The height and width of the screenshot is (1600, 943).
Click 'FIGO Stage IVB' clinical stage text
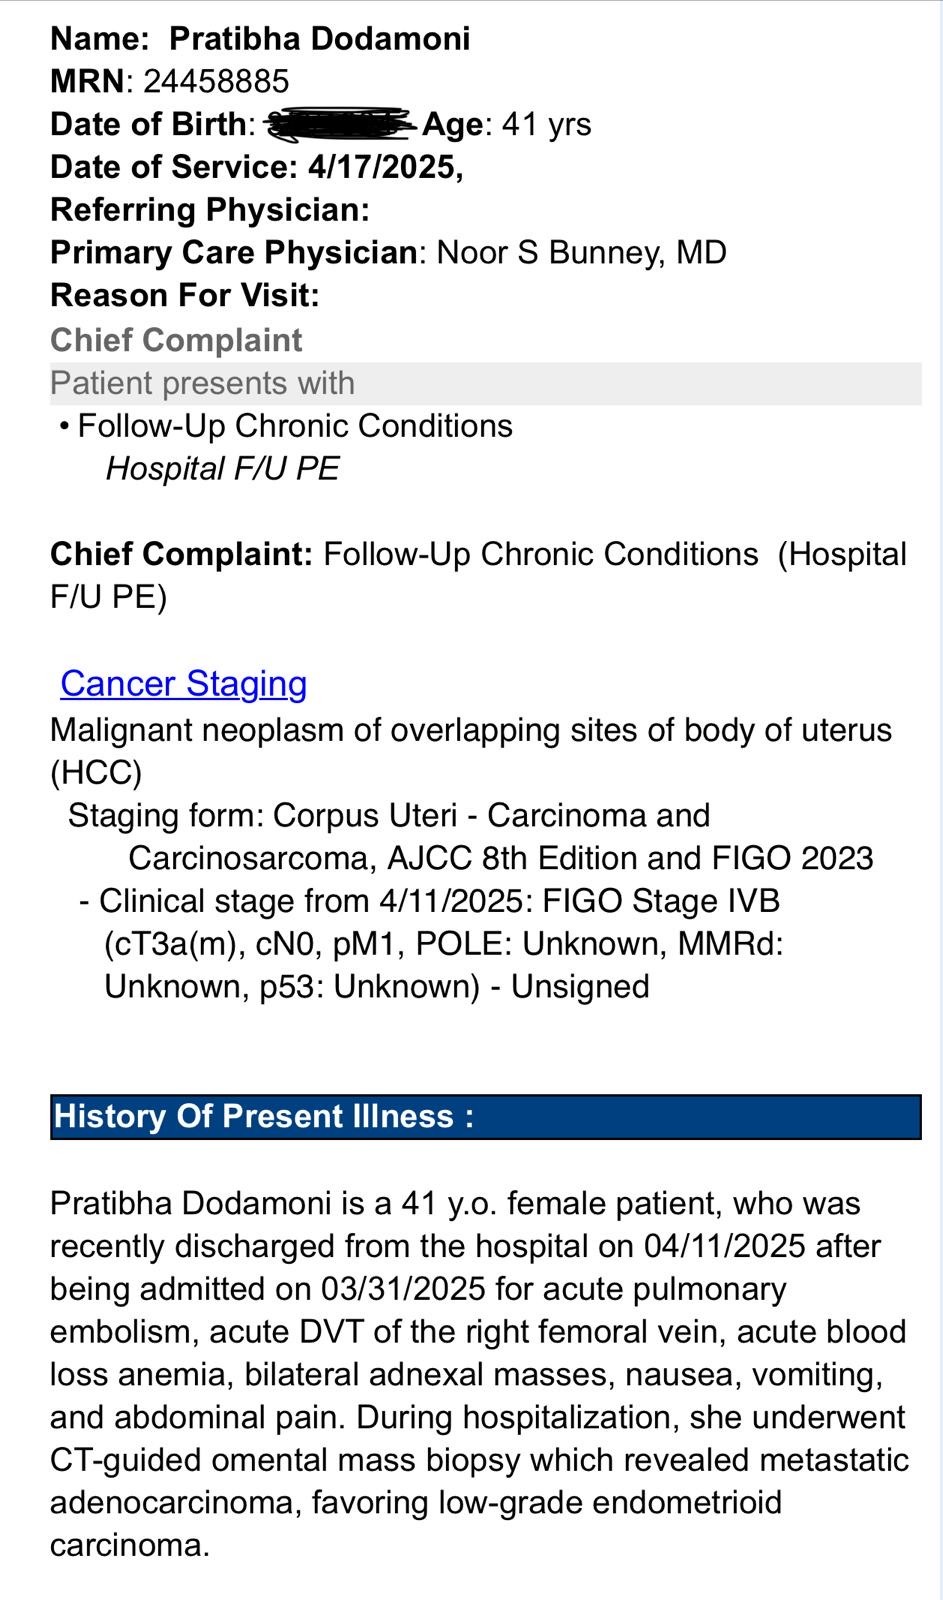tap(661, 901)
